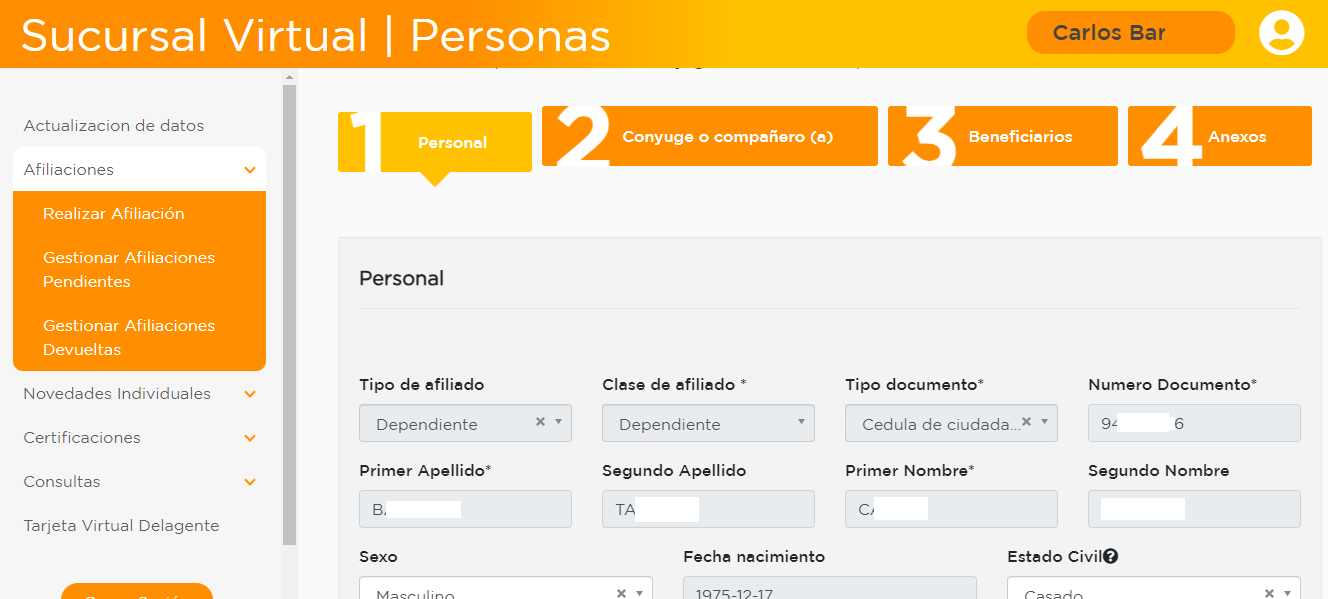Expand the Novedades Individuales chevron

(x=250, y=394)
